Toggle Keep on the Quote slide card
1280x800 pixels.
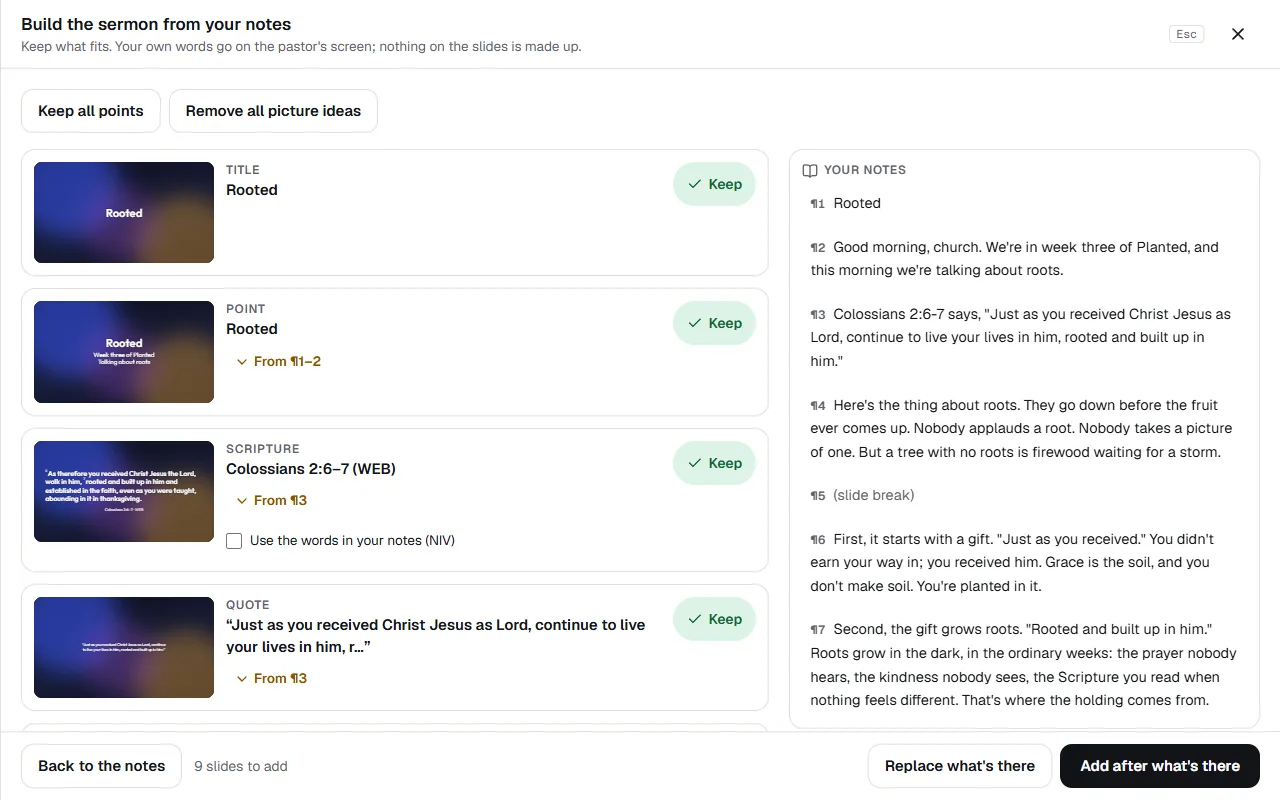pos(714,619)
